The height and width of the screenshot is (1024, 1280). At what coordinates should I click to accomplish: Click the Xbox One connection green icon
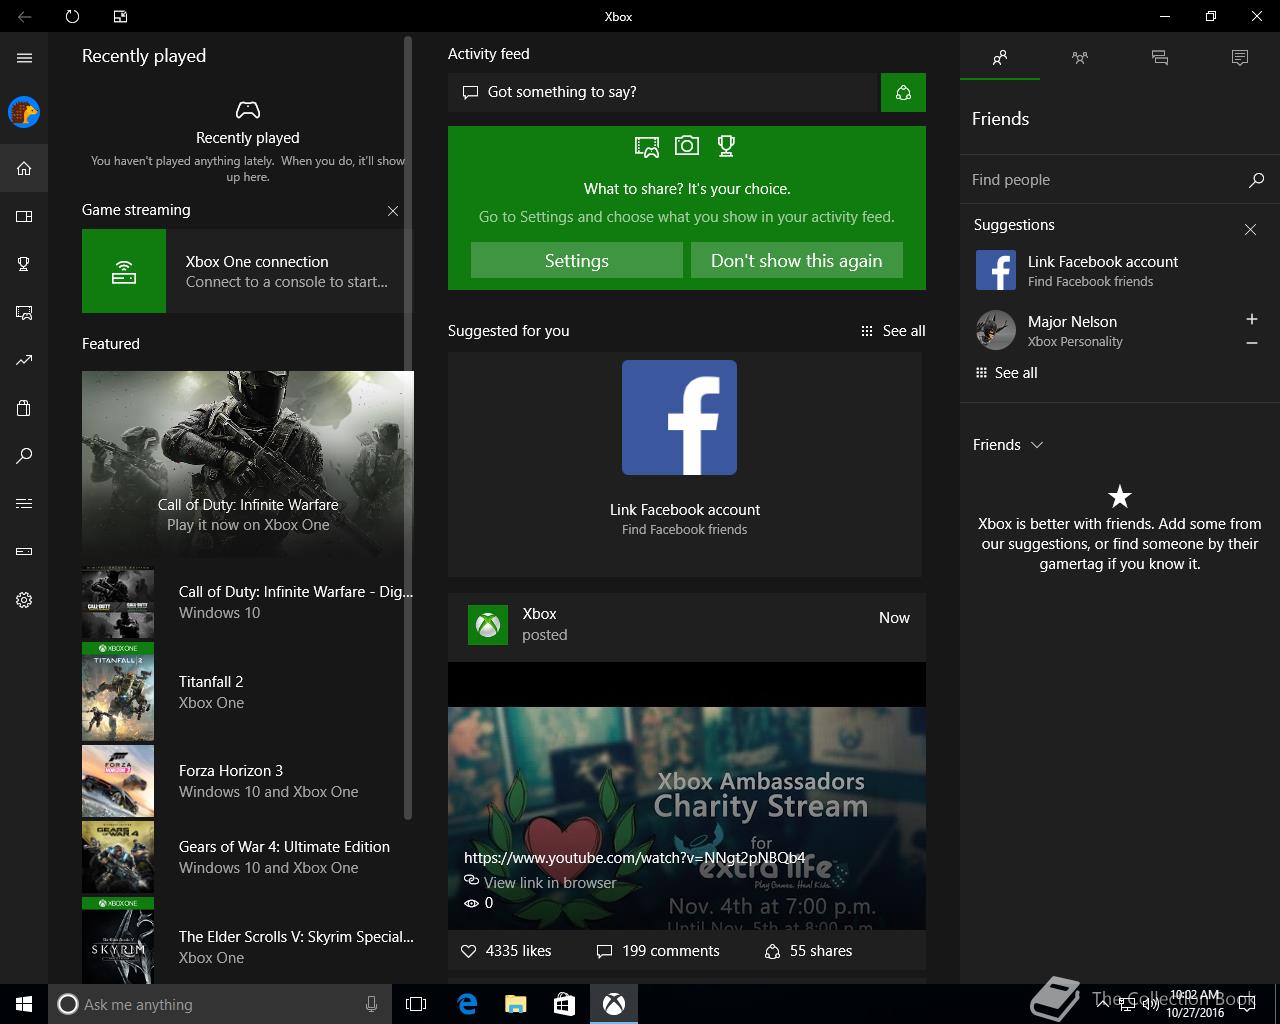[x=124, y=271]
